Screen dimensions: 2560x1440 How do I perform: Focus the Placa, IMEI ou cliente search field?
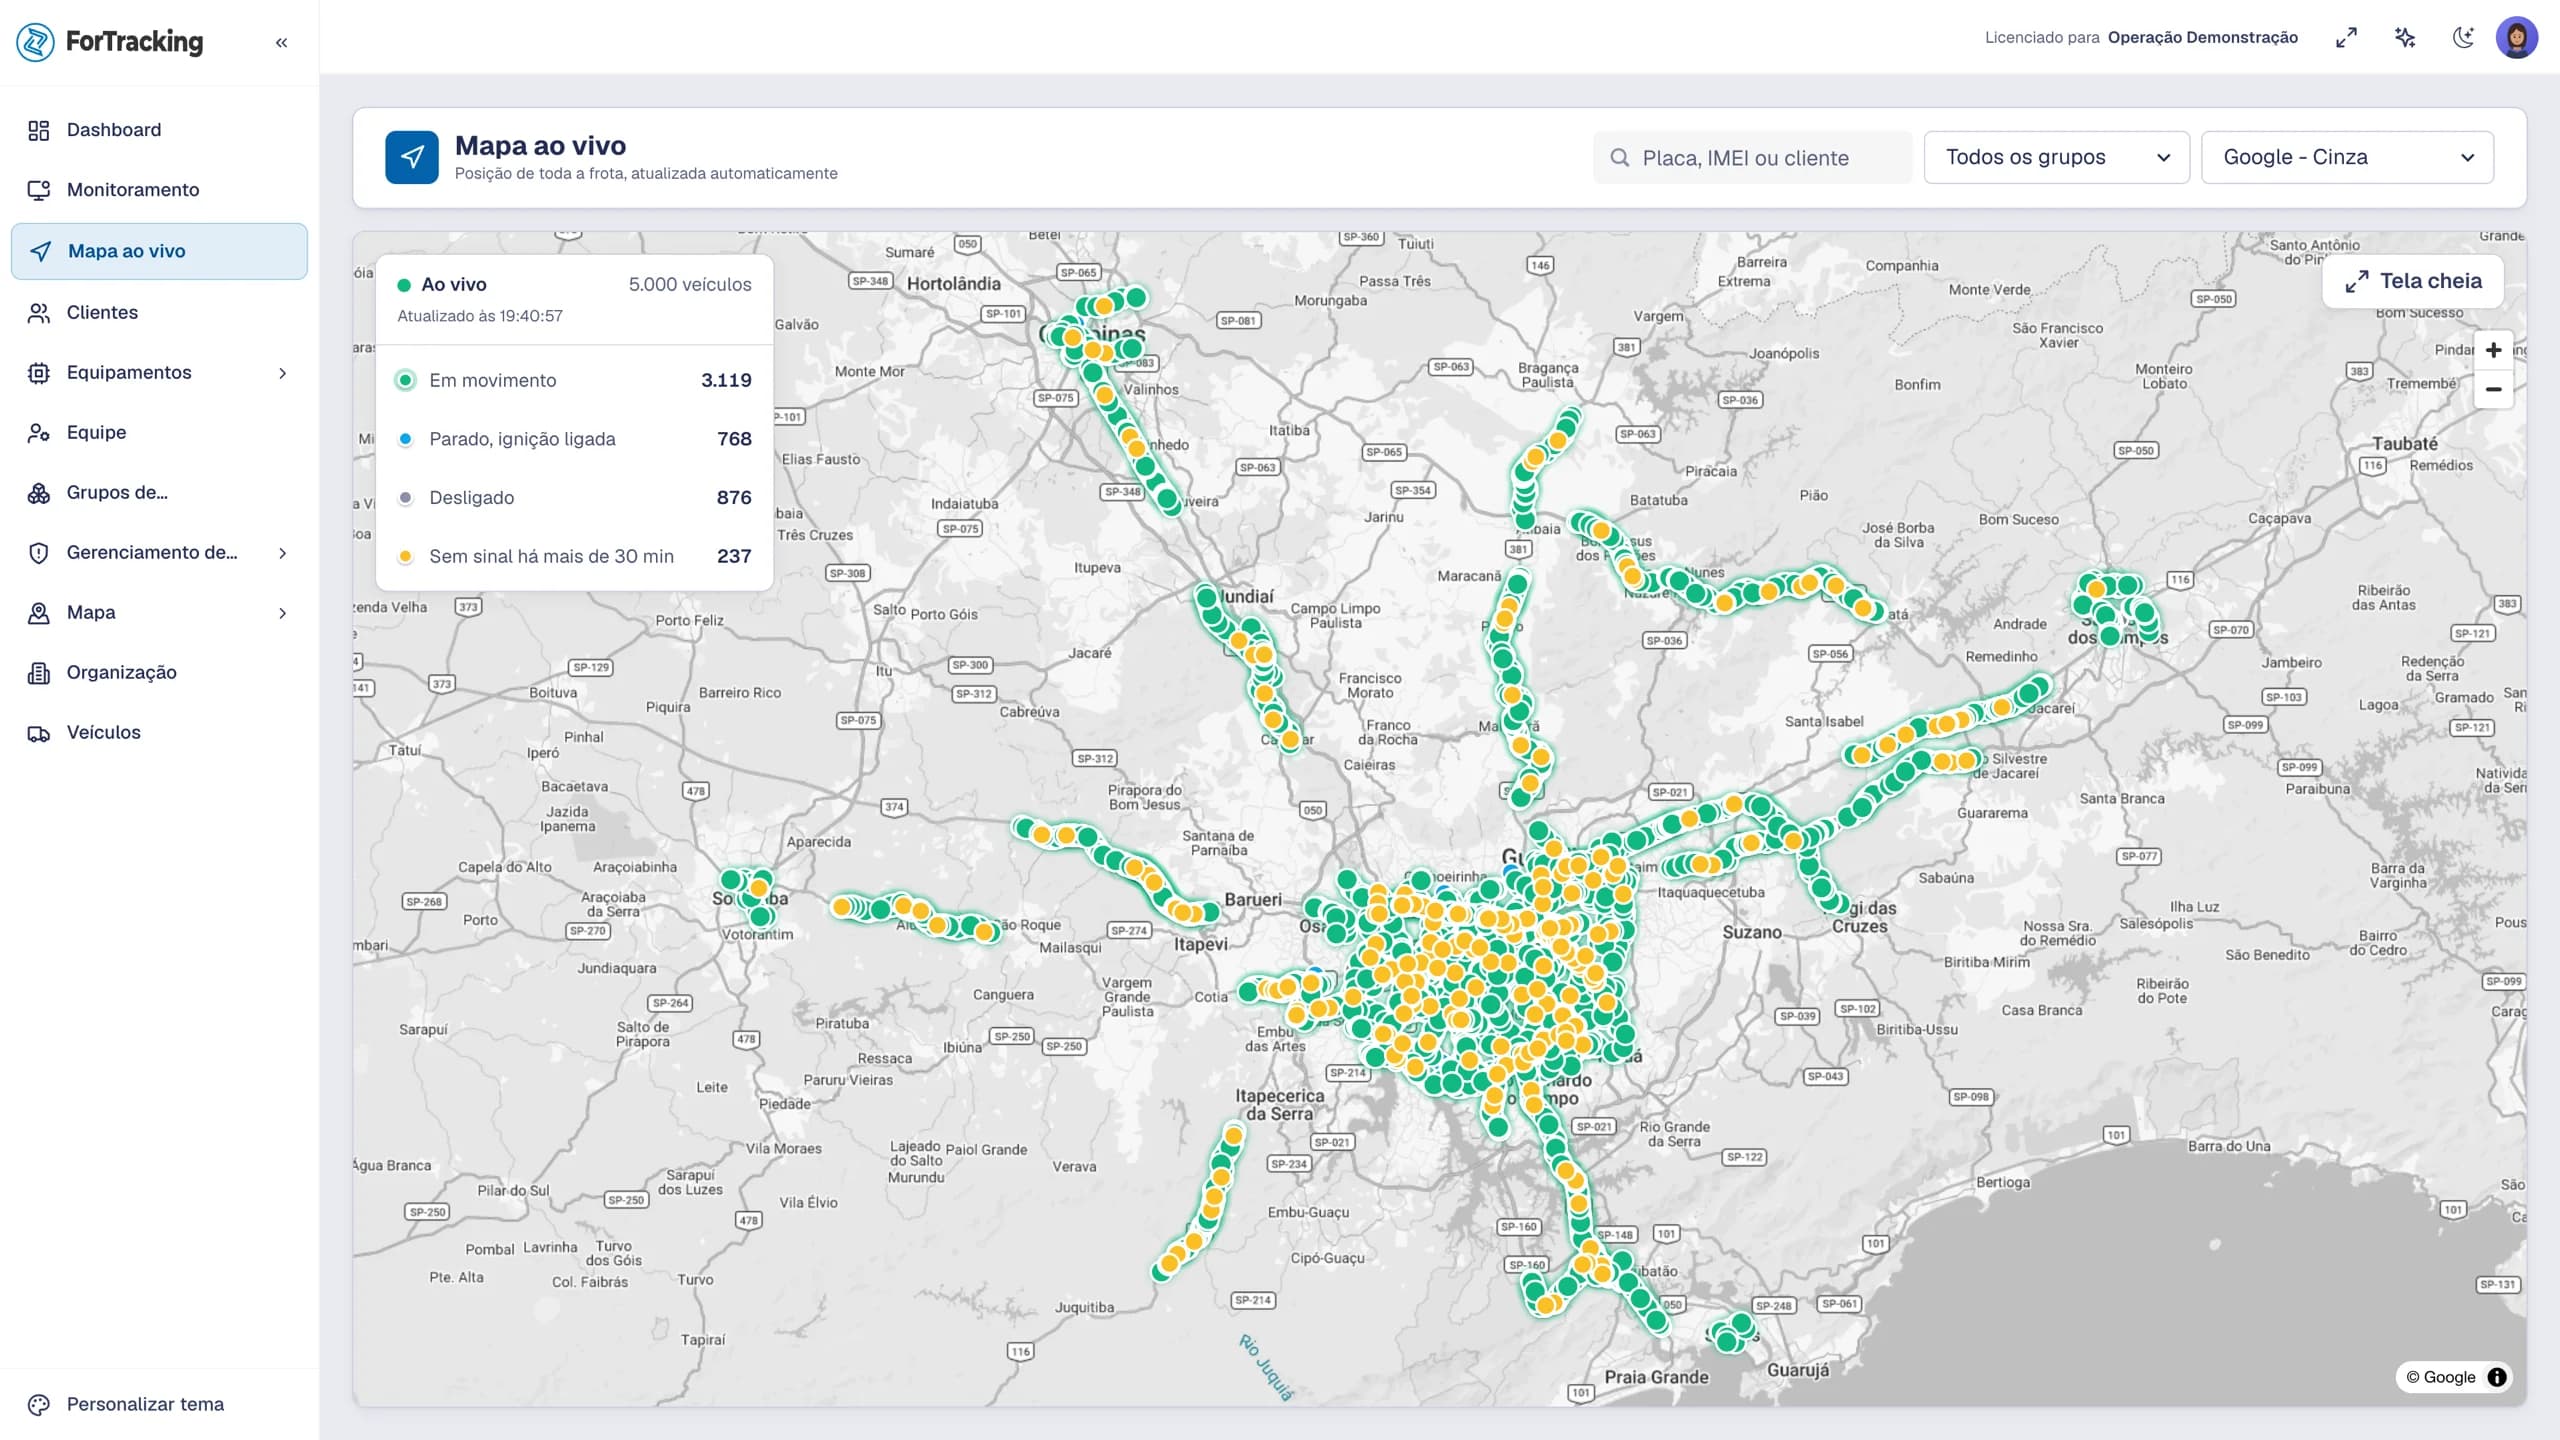1752,158
